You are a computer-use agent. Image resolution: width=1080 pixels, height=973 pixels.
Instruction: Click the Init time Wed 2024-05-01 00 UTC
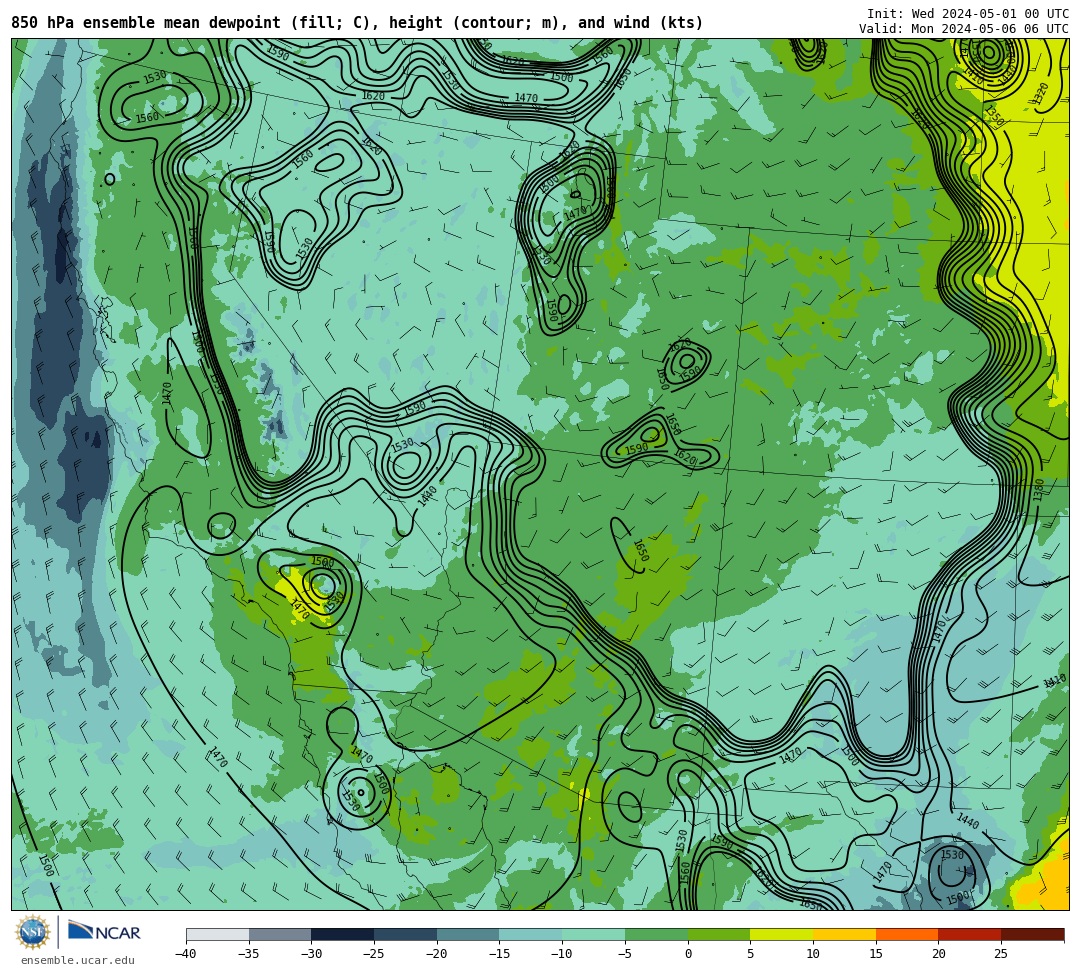point(967,14)
